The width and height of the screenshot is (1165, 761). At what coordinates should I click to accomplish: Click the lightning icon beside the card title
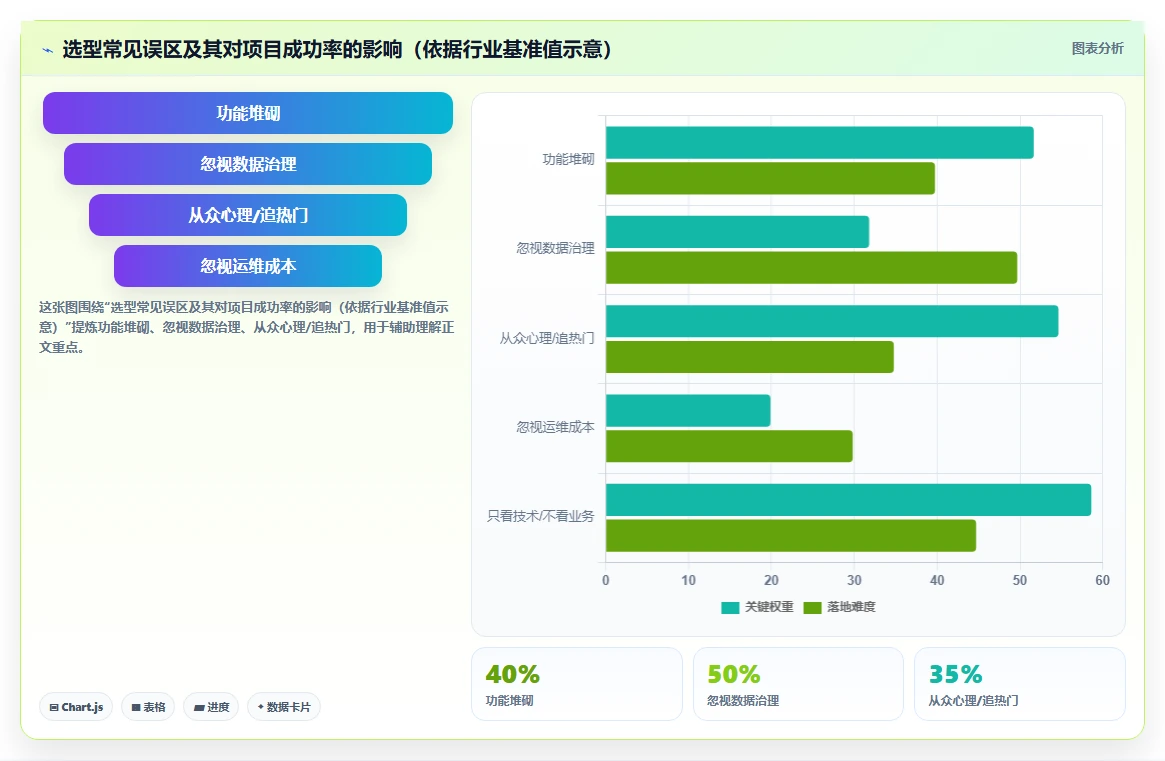(48, 51)
